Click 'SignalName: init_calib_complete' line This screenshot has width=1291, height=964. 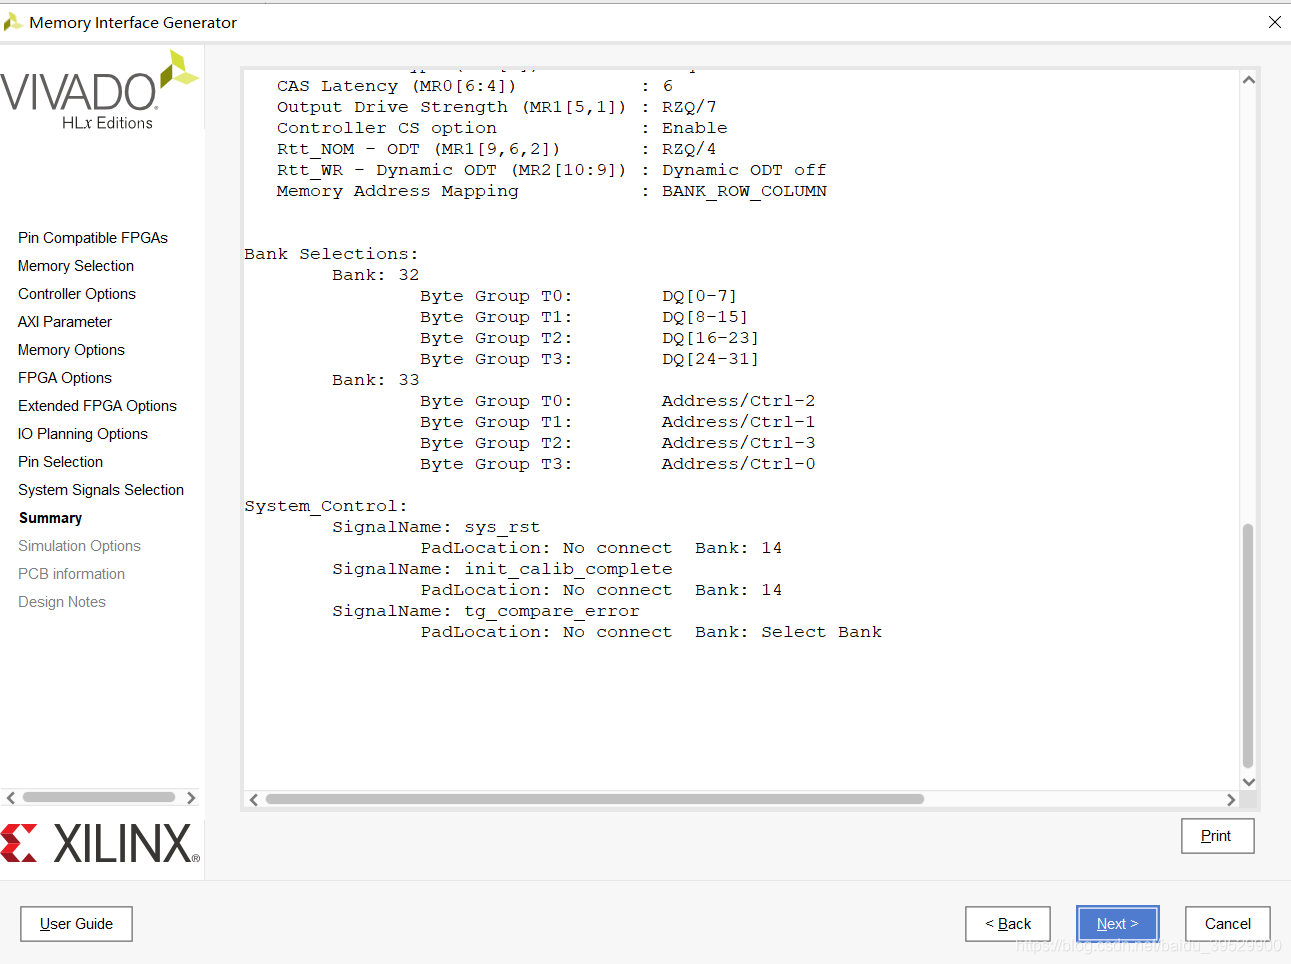coord(502,569)
